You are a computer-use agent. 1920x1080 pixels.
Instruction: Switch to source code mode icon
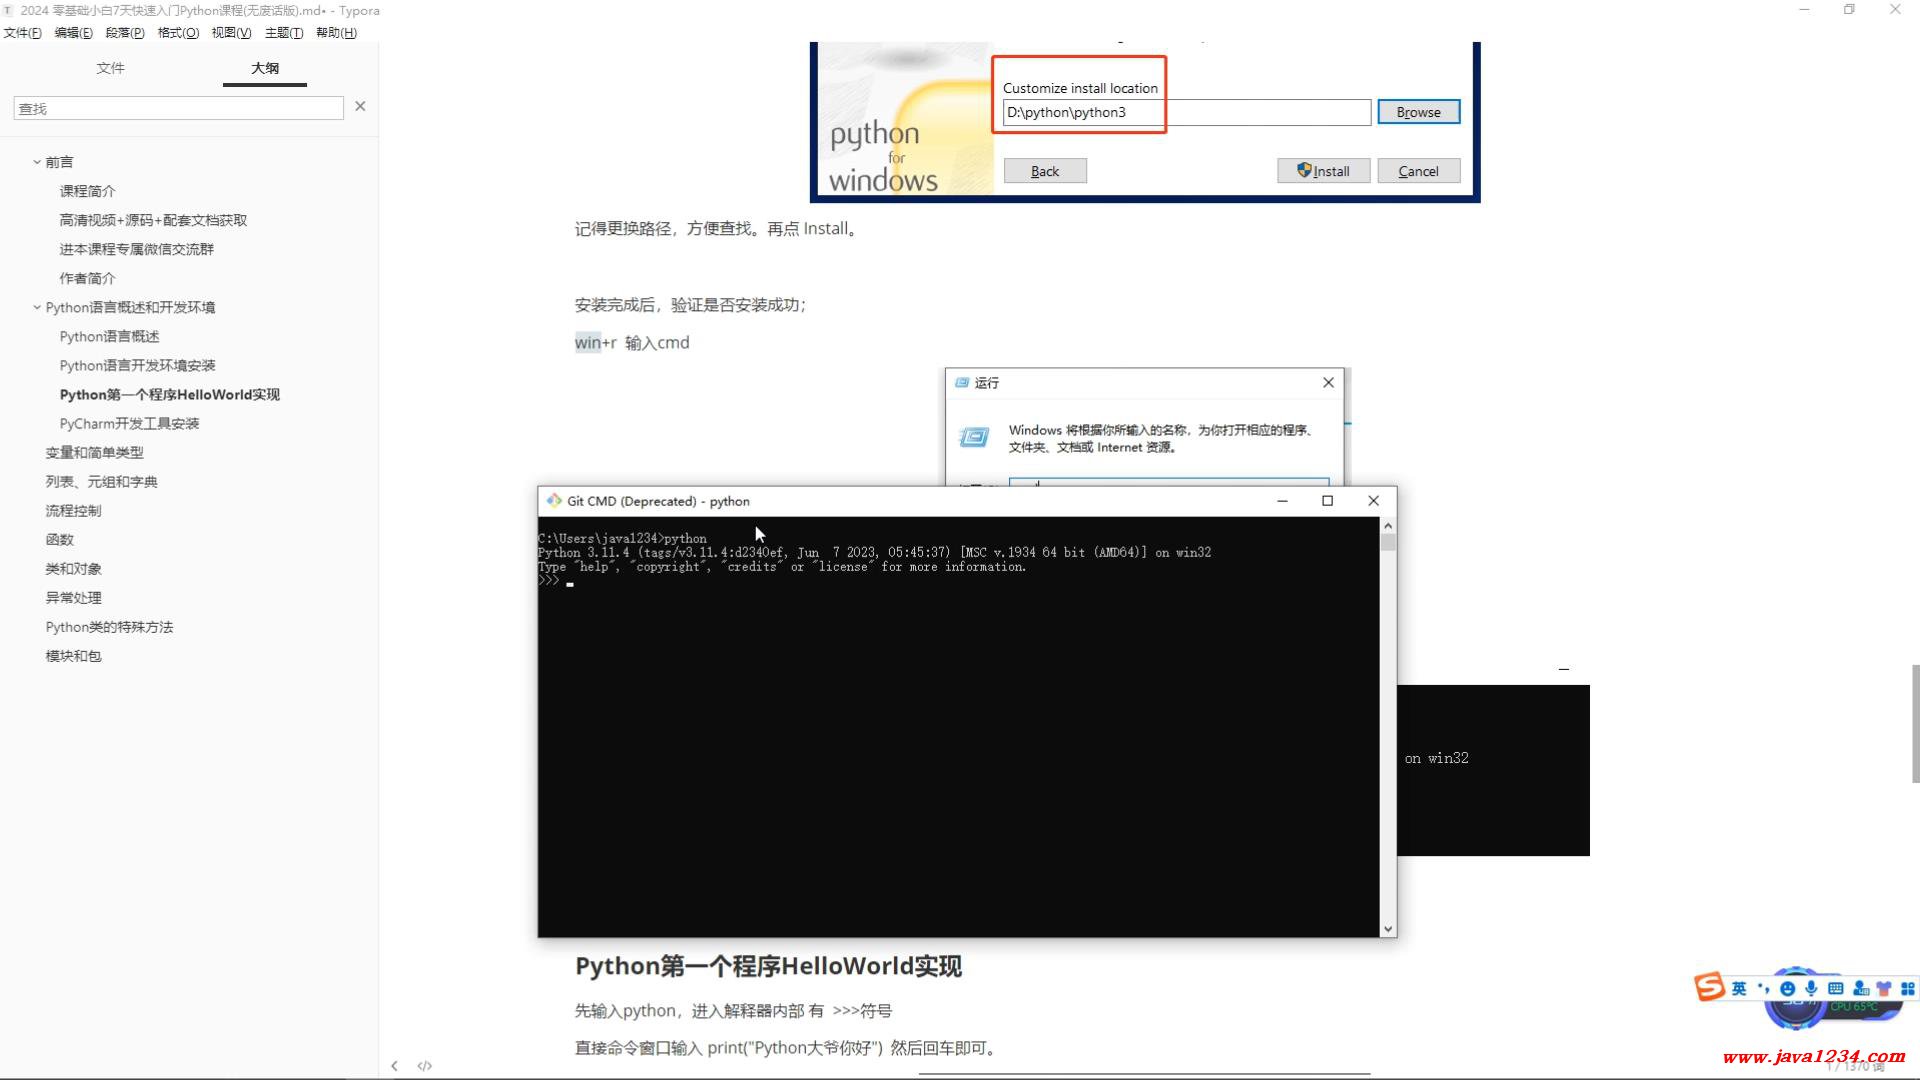(x=424, y=1065)
